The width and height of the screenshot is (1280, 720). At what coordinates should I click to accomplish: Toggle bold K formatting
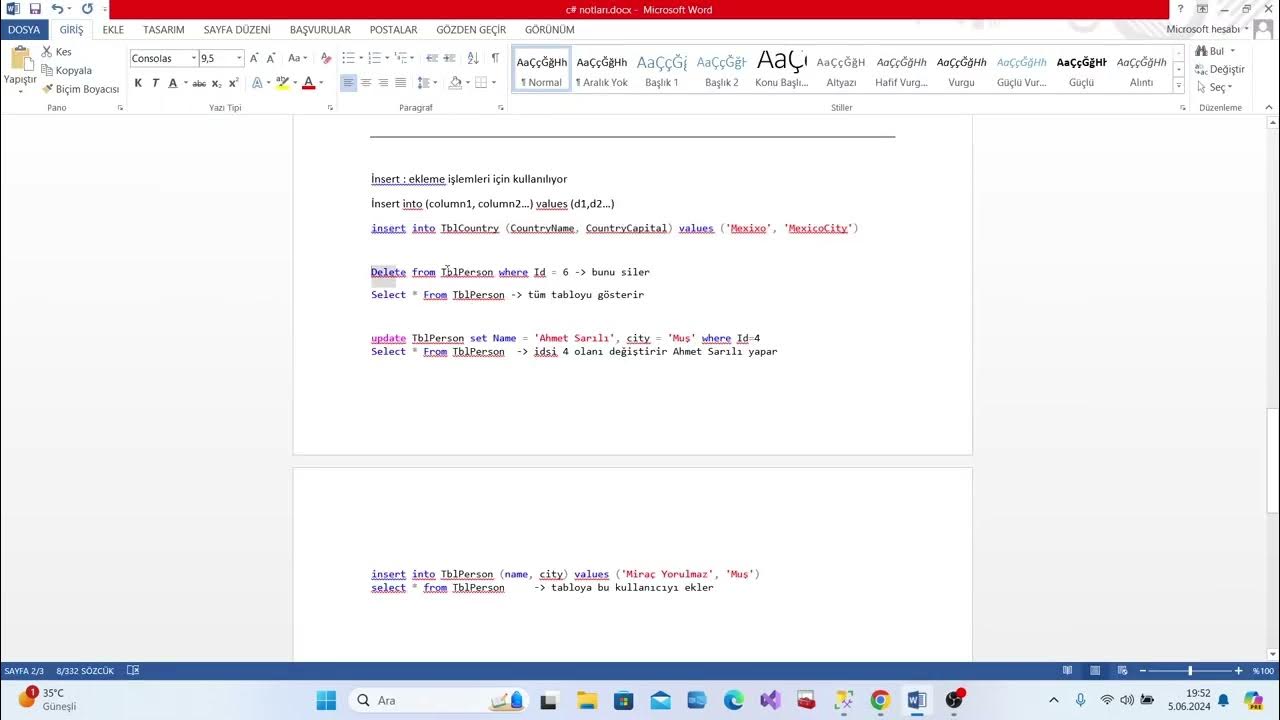pos(138,83)
